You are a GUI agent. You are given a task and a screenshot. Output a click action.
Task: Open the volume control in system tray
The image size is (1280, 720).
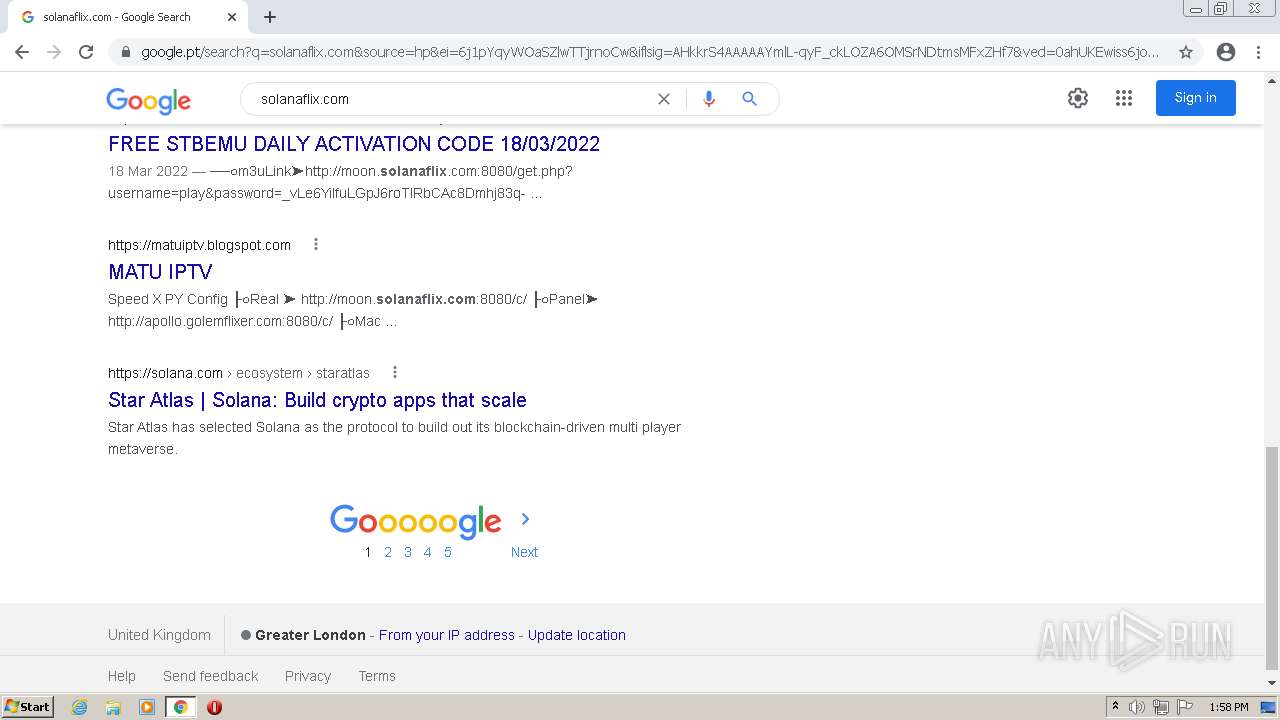coord(1137,707)
